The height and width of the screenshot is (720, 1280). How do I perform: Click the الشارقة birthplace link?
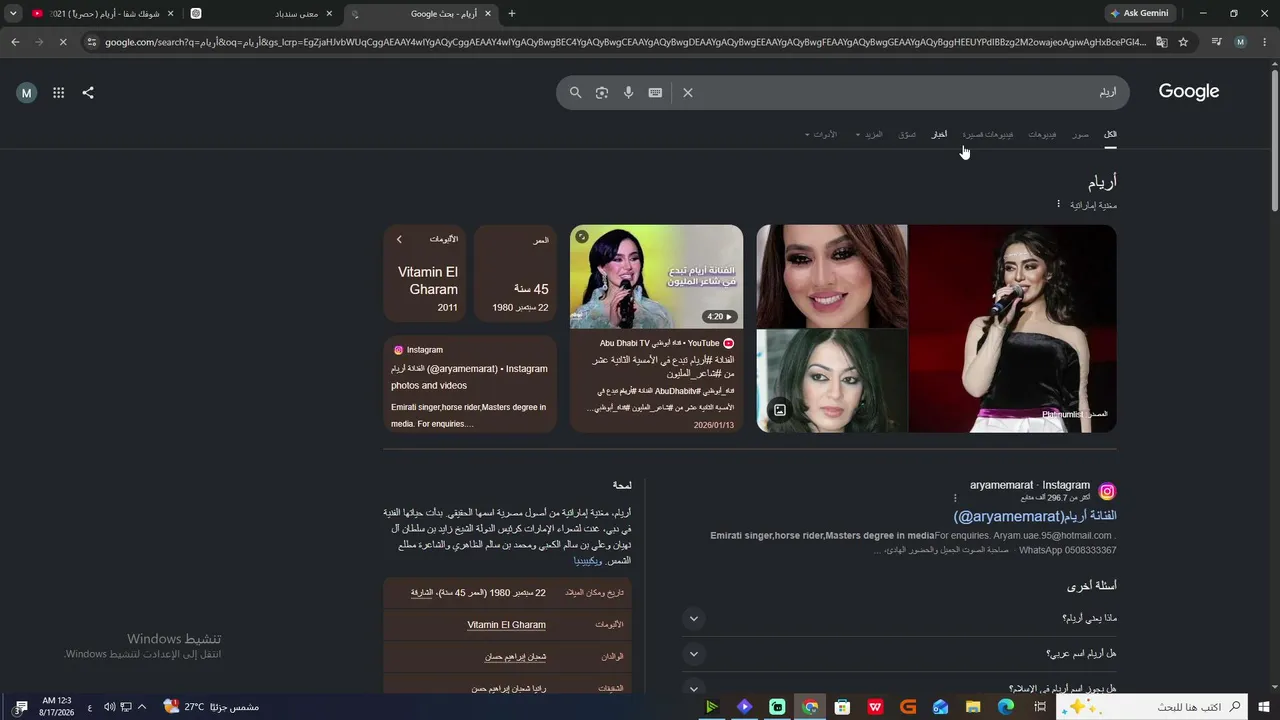click(x=421, y=593)
